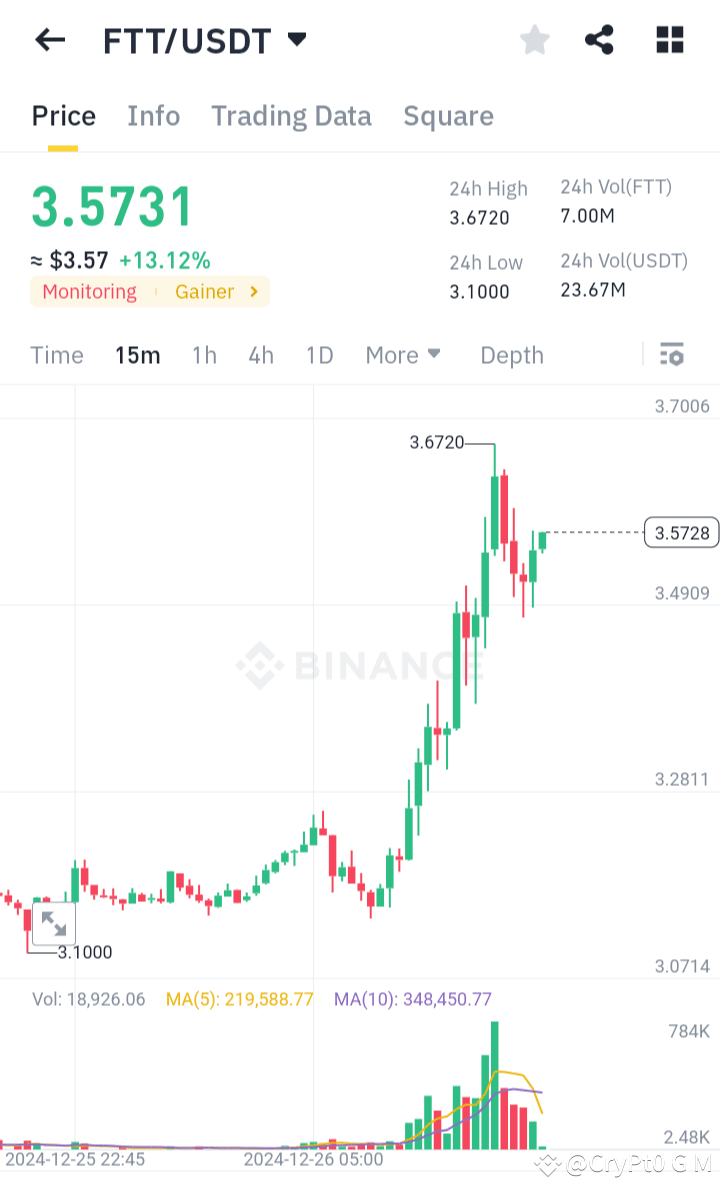This screenshot has width=720, height=1186.
Task: Select the 1D candlestick interval
Action: (x=319, y=355)
